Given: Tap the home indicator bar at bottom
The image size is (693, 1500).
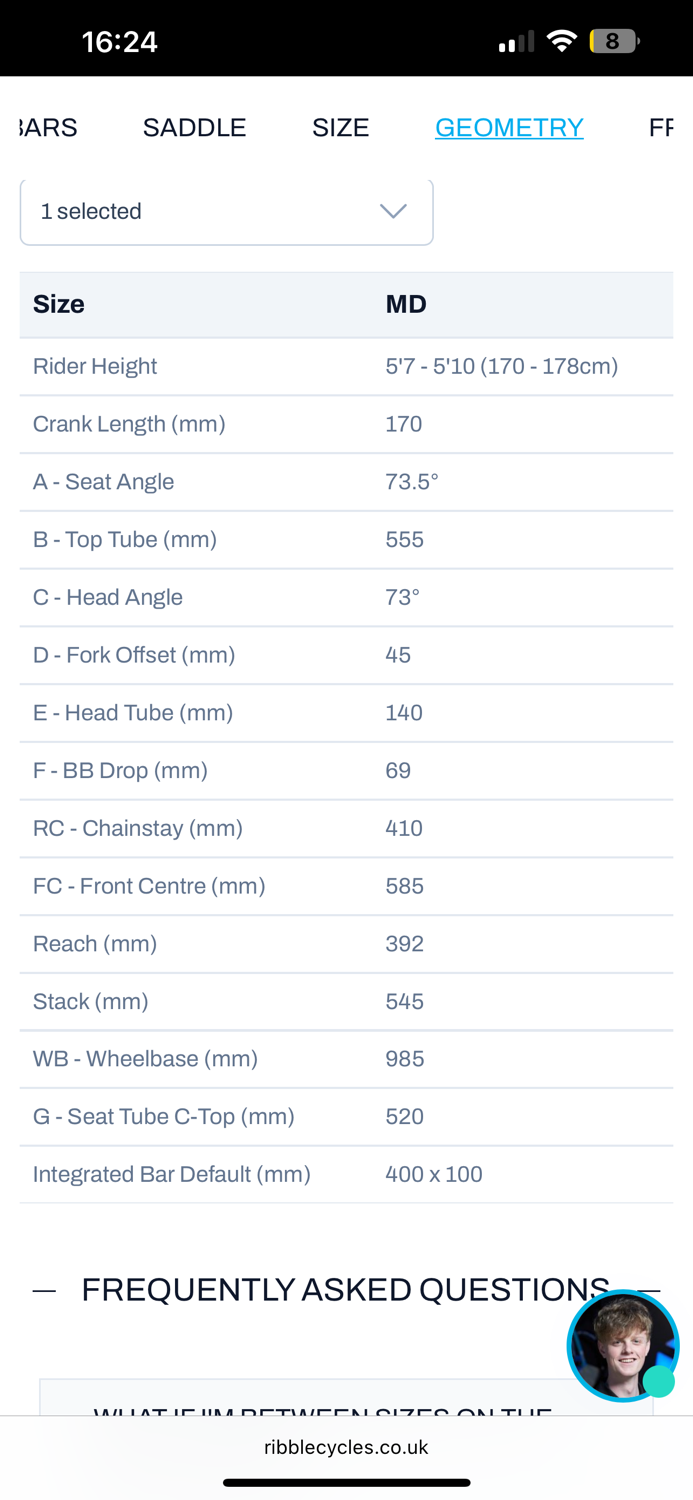Looking at the screenshot, I should [346, 1483].
